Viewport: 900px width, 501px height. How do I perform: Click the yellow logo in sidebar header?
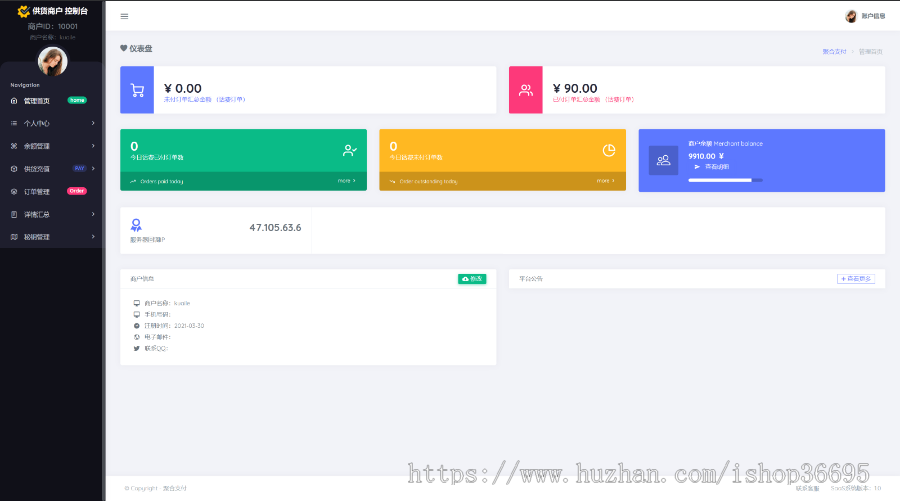coord(24,11)
